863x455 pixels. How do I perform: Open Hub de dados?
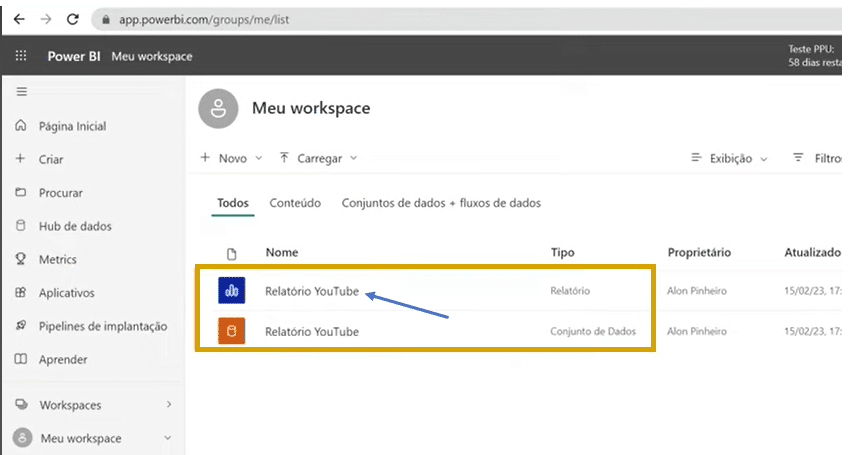coord(75,226)
